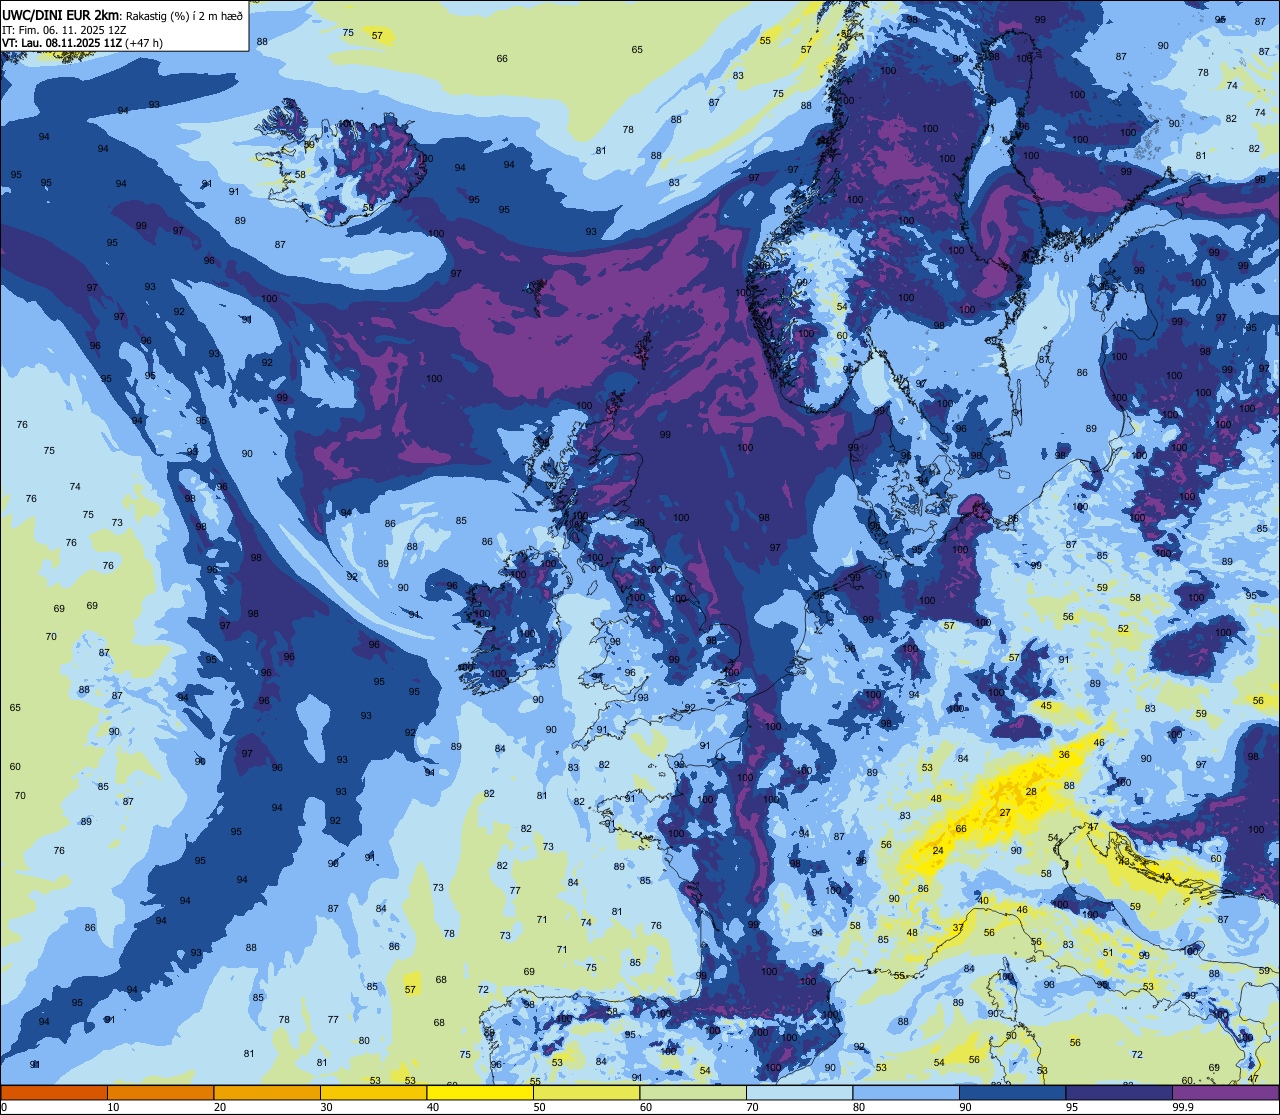Click the legend tick label '99.9'
1280x1115 pixels.
(x=1183, y=1107)
